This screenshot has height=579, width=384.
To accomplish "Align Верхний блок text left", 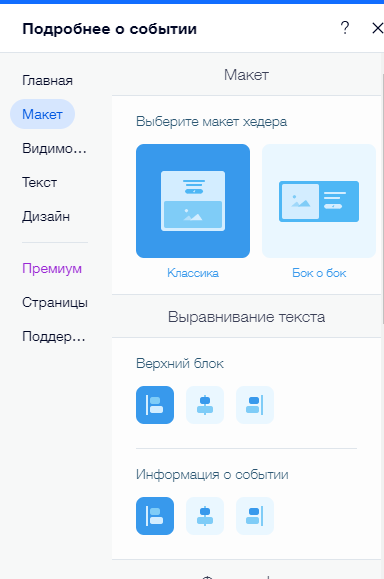I will [155, 405].
